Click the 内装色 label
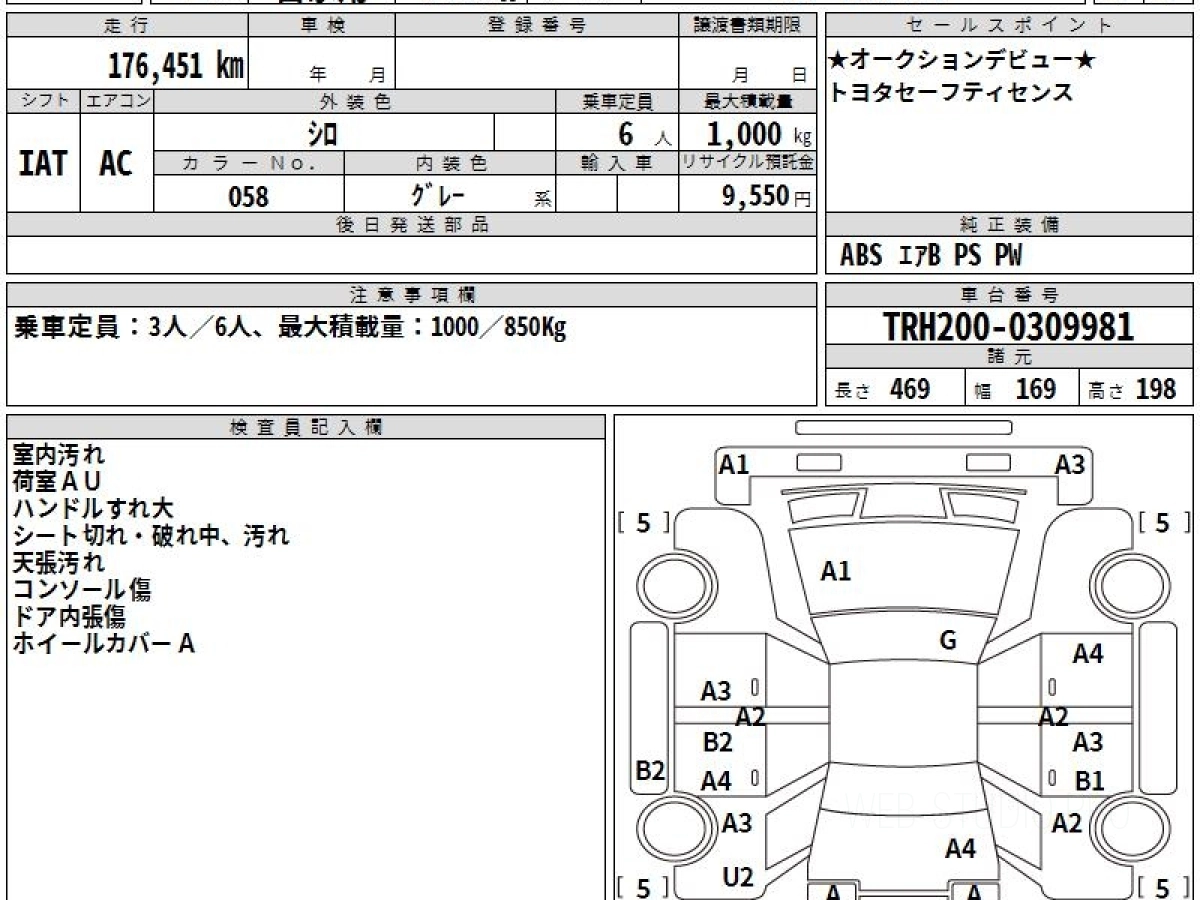1200x900 pixels. coord(450,163)
